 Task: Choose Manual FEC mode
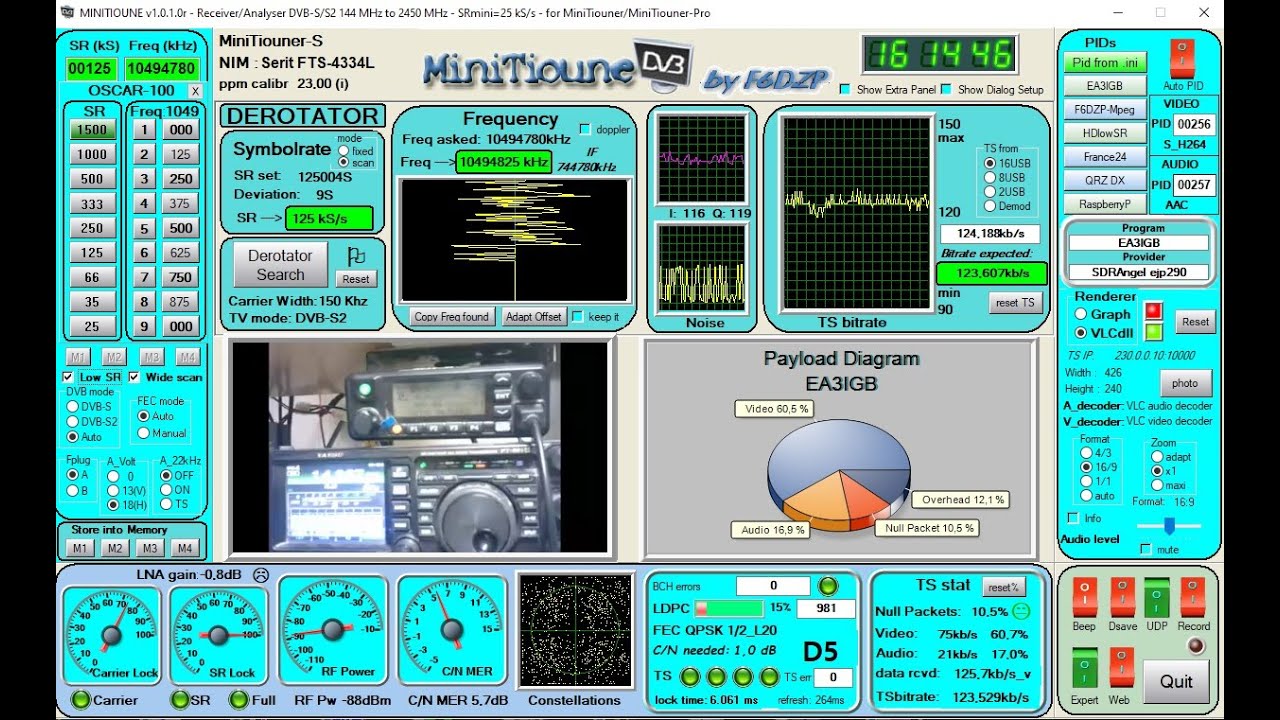(143, 433)
